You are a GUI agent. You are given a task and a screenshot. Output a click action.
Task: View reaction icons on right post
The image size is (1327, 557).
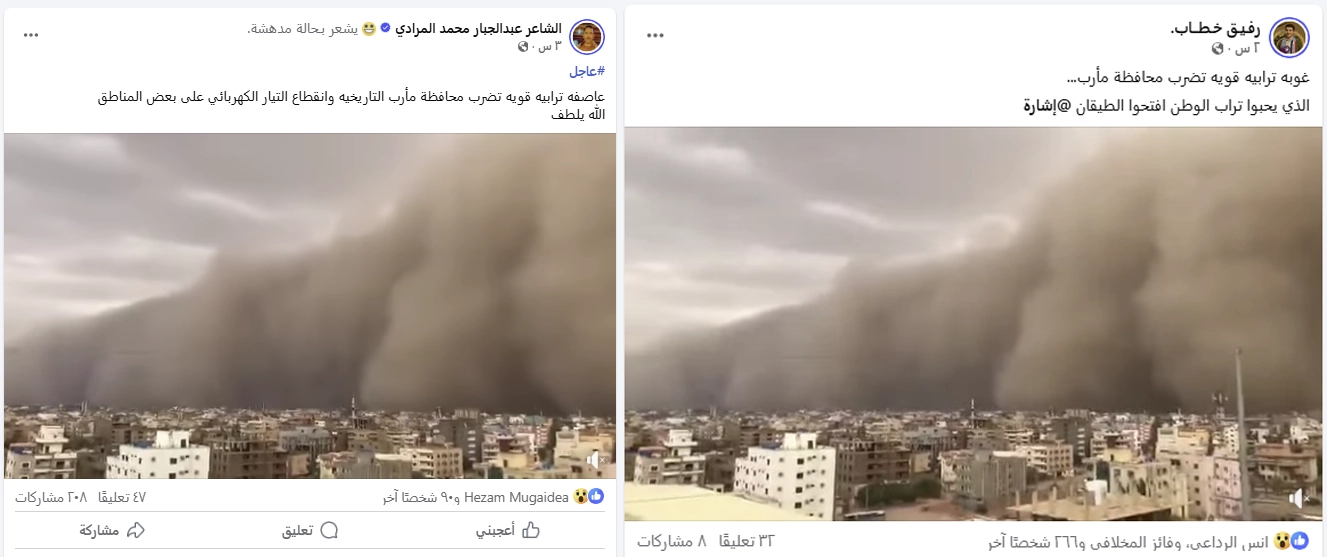[x=1299, y=541]
